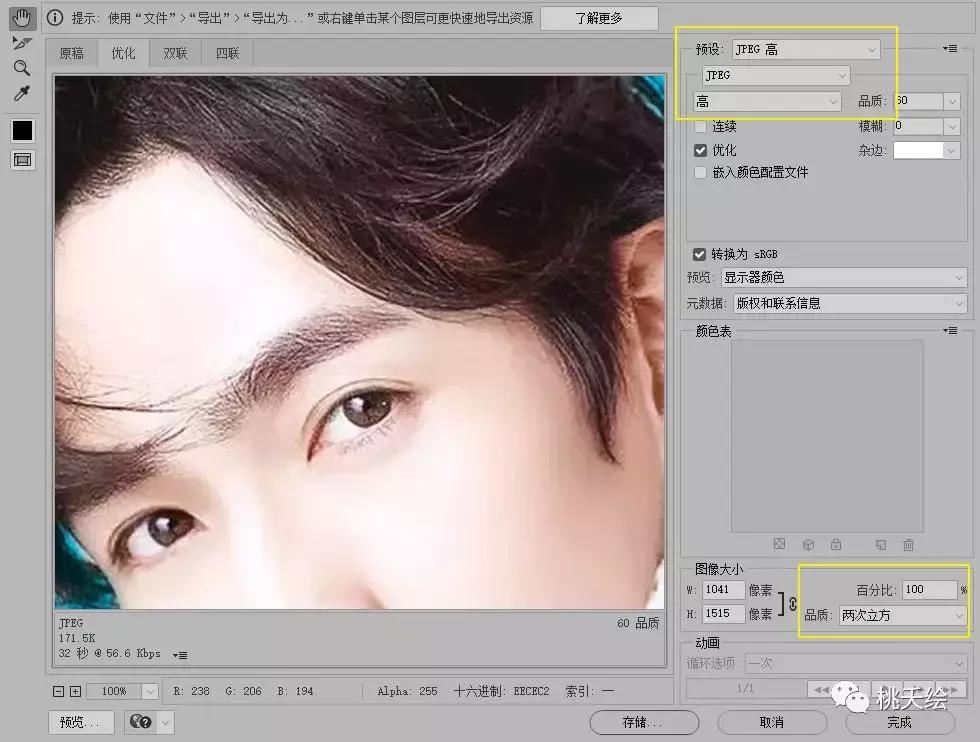Screen dimensions: 980x742
Task: Delete the selected color from the color table
Action: pos(910,545)
